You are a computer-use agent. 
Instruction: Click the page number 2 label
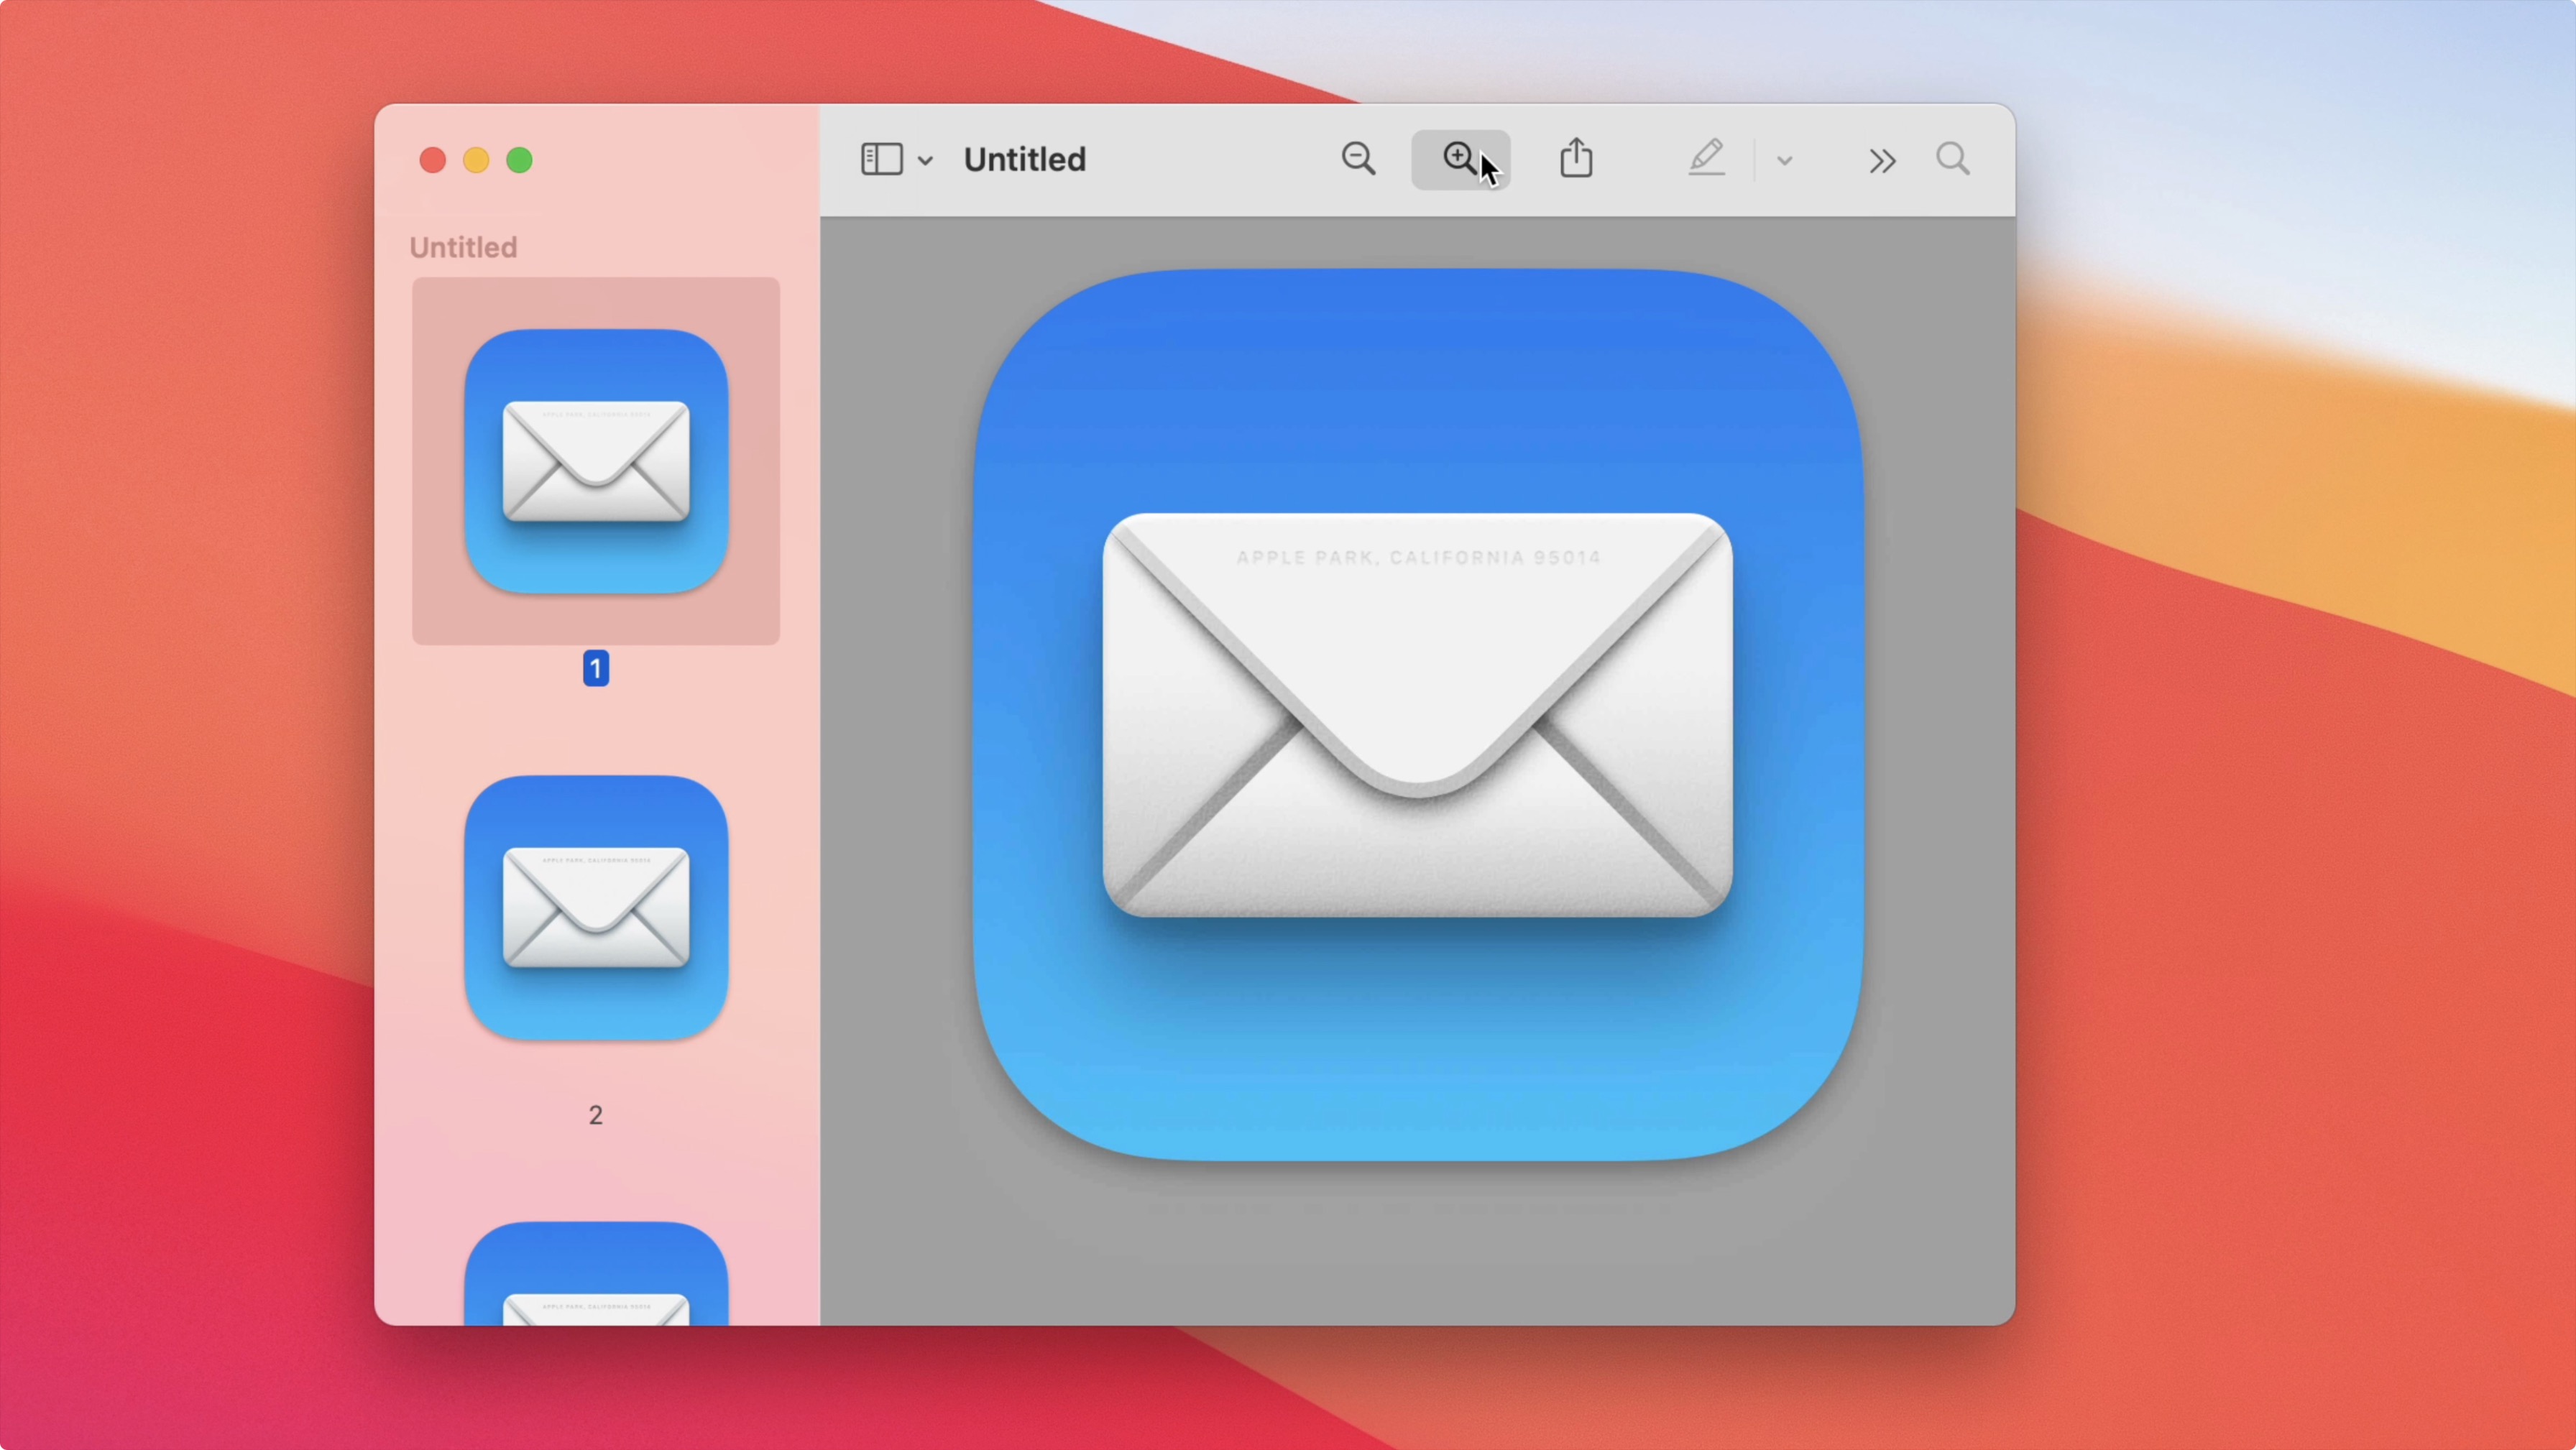596,1115
